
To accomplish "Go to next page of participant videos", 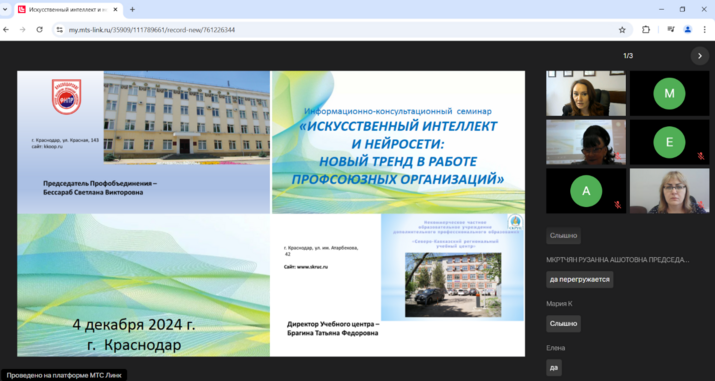I will coord(699,56).
